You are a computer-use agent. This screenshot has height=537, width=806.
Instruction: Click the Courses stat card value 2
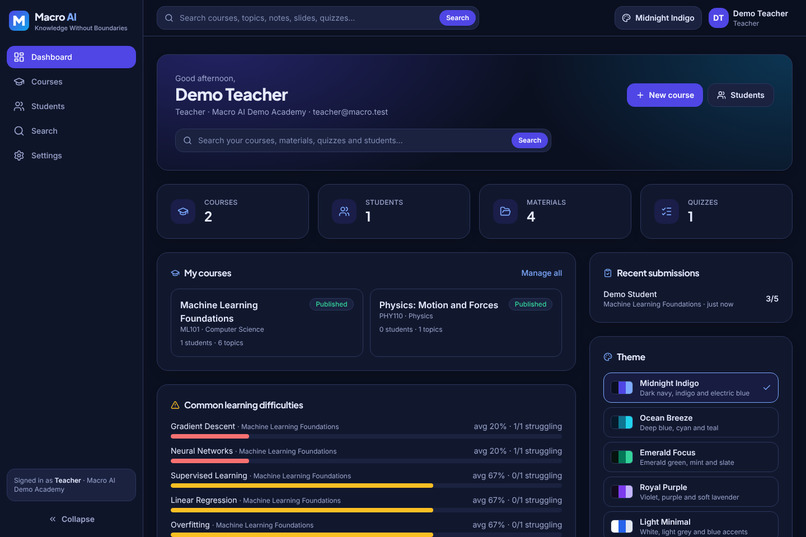coord(208,217)
